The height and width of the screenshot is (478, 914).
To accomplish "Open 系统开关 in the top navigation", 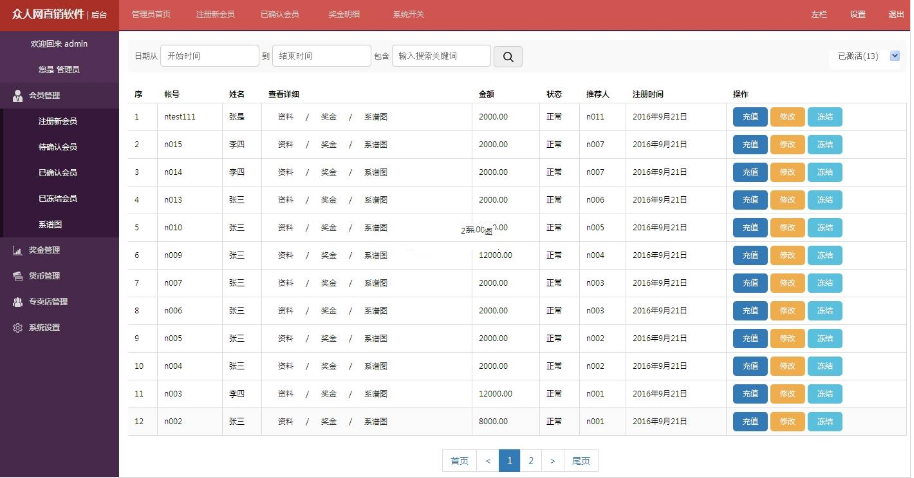I will click(408, 15).
